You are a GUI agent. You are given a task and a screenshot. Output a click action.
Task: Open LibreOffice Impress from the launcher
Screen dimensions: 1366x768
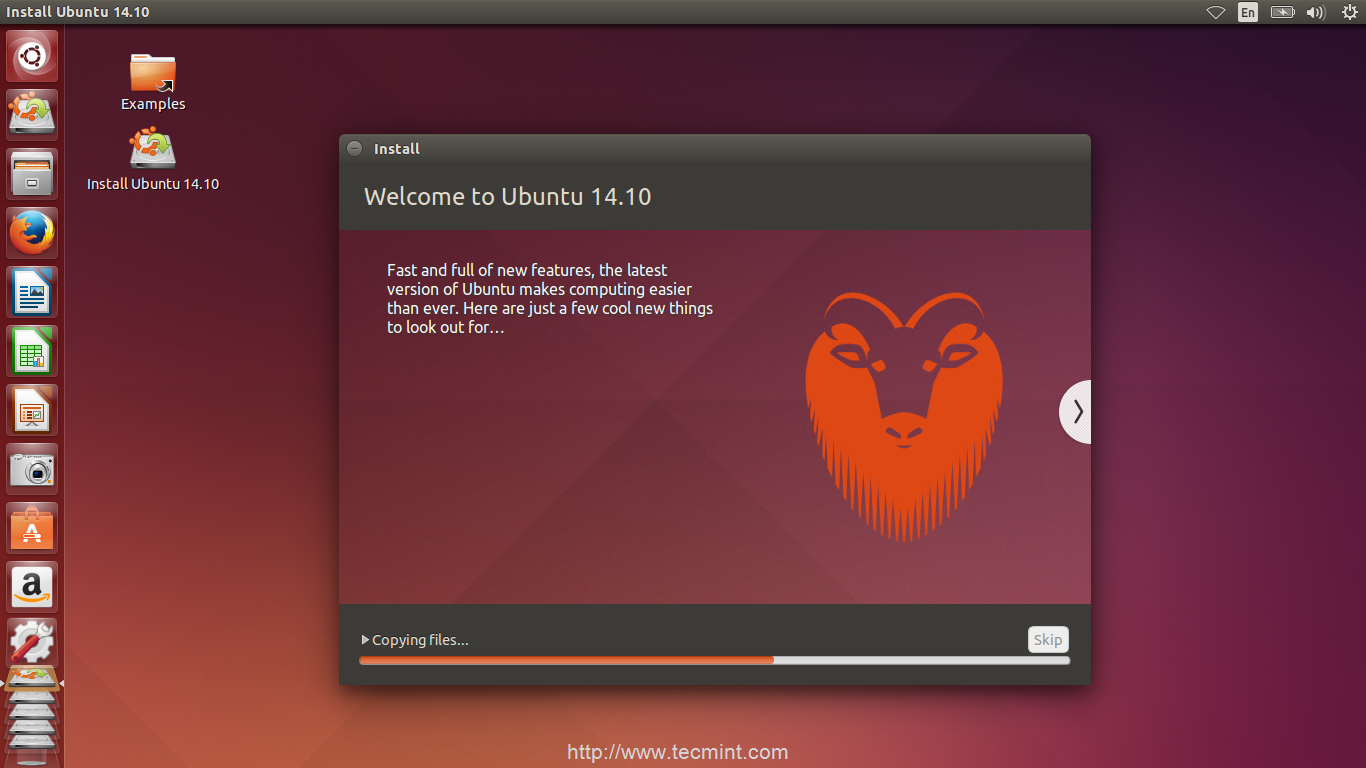32,410
